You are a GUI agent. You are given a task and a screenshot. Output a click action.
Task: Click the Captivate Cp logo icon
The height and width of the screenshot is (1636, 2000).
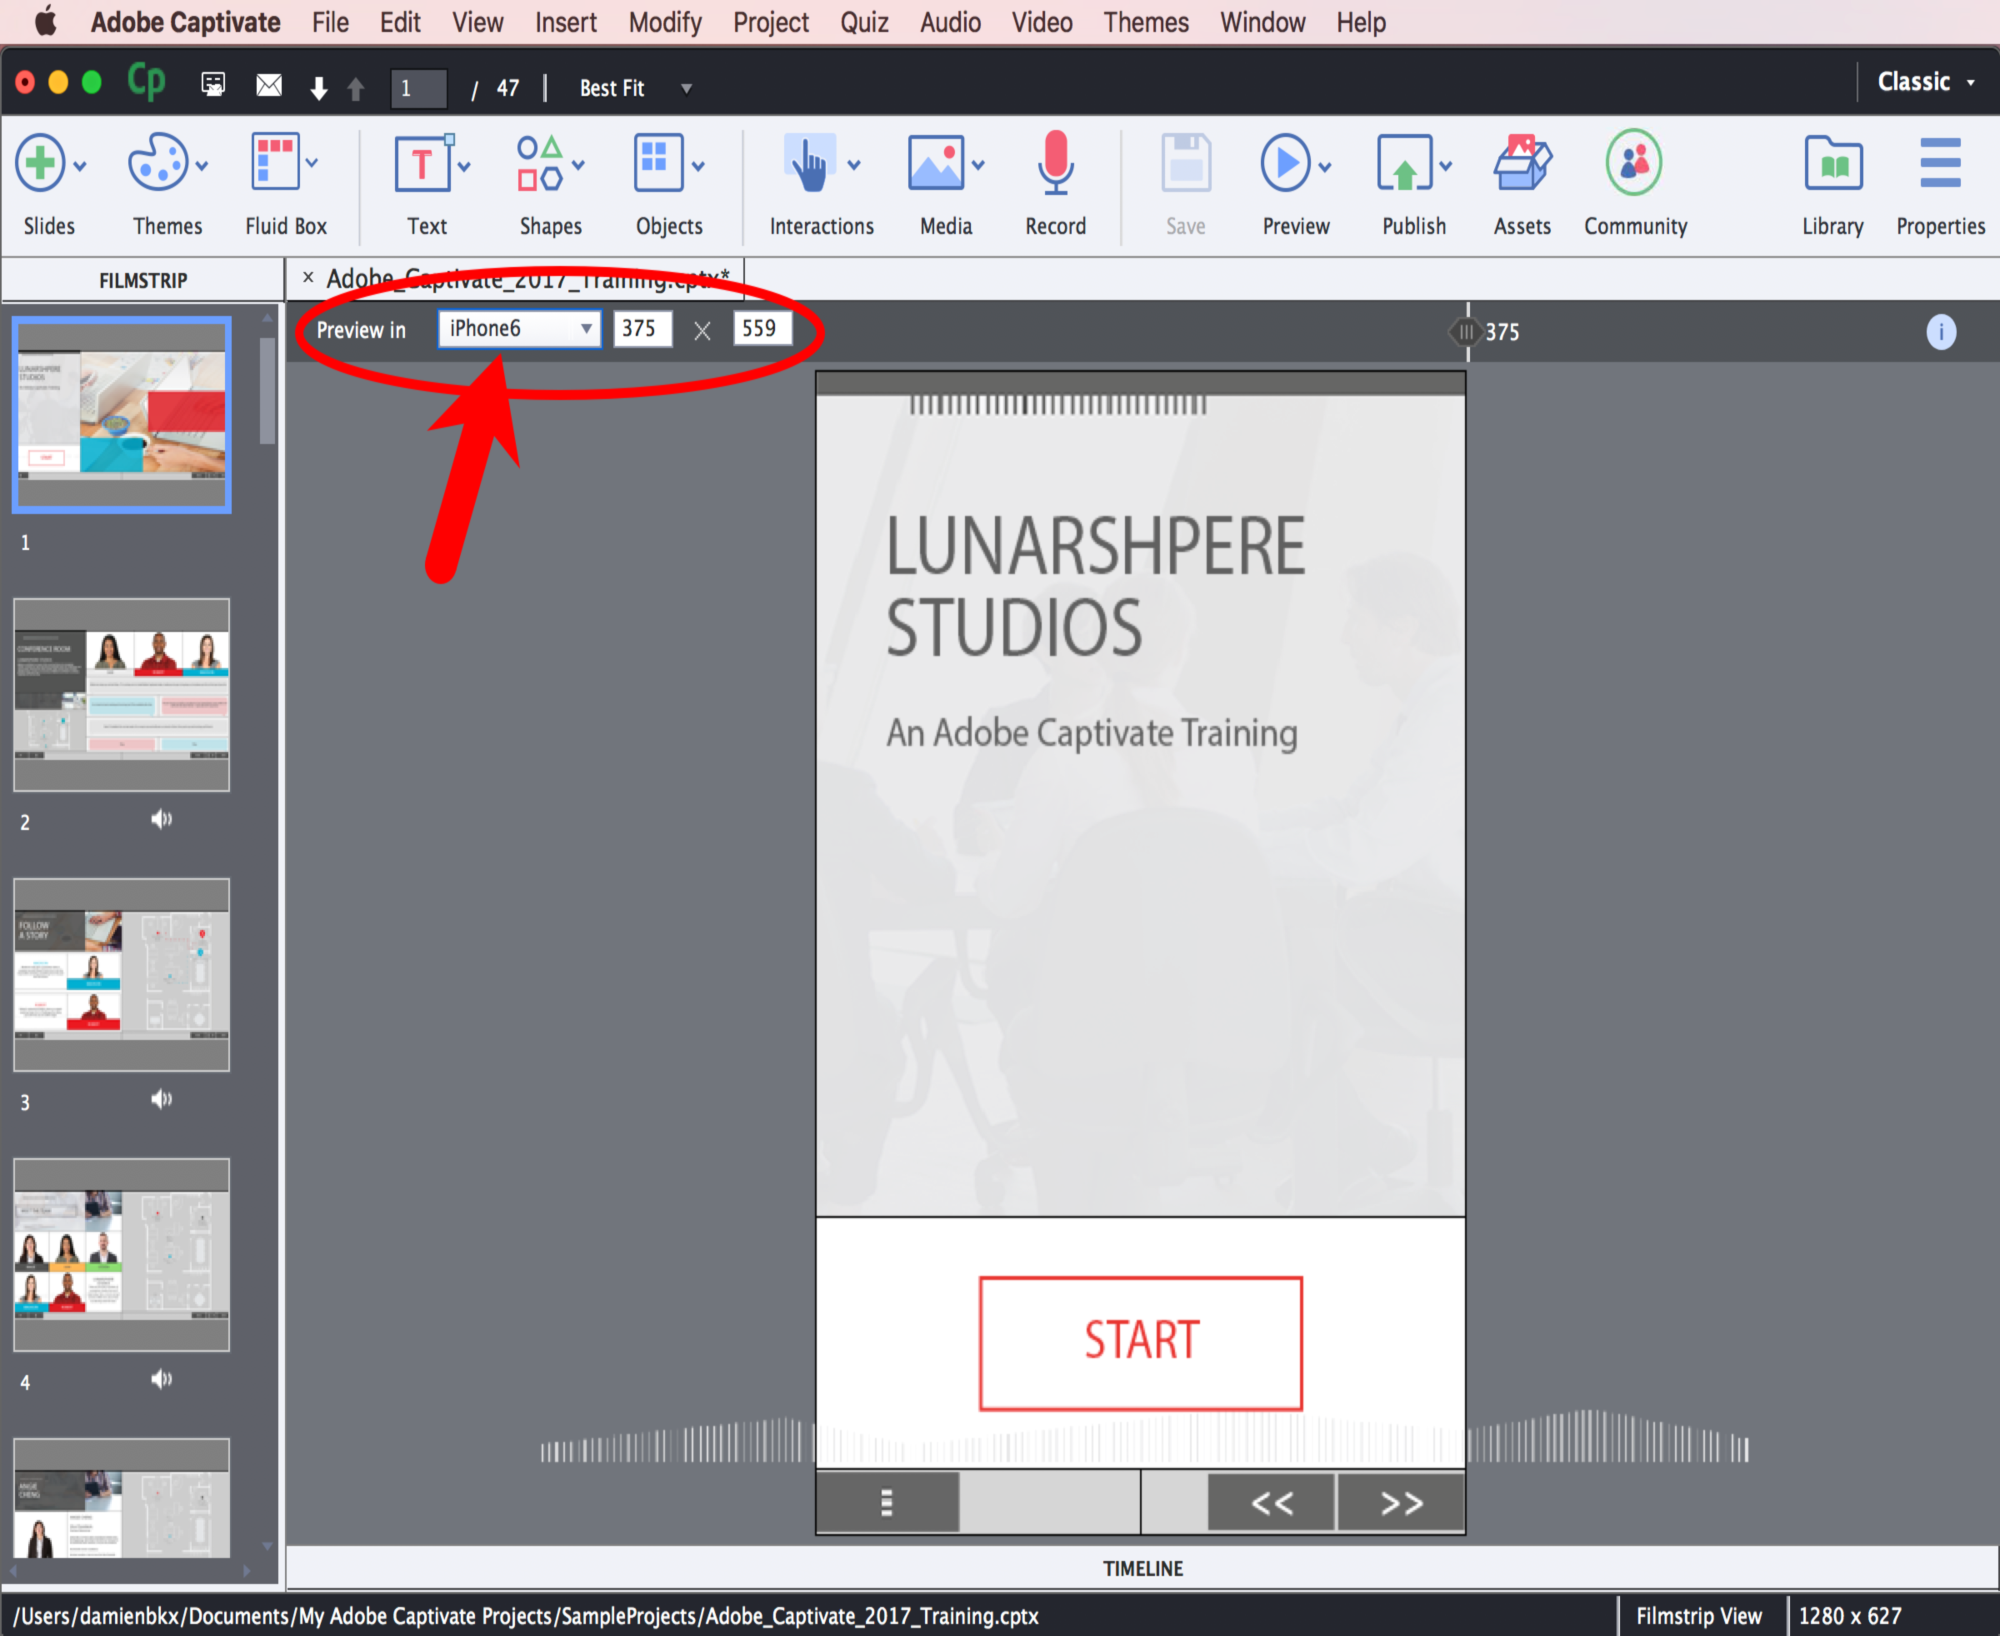(x=146, y=82)
